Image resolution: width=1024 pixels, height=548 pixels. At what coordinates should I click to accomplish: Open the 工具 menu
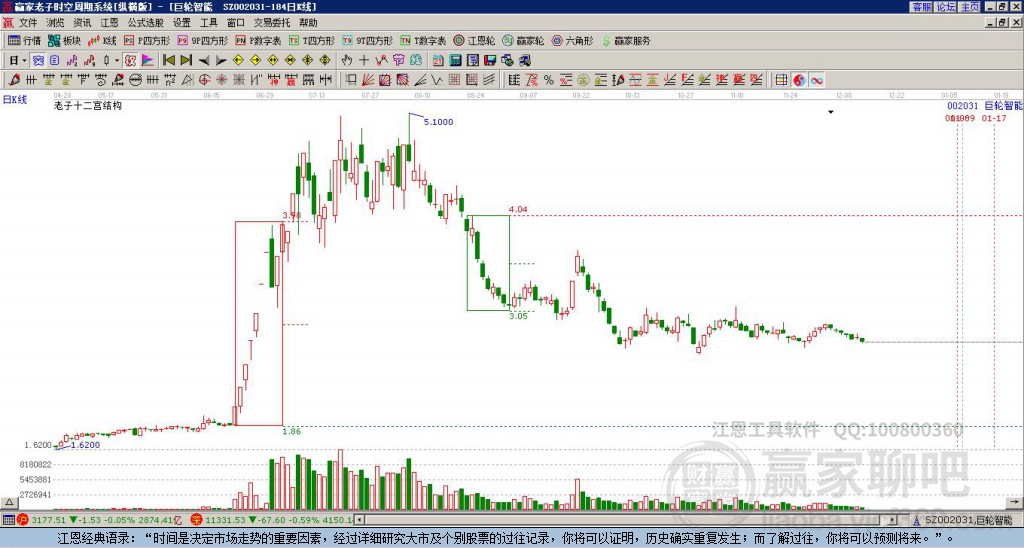(208, 23)
